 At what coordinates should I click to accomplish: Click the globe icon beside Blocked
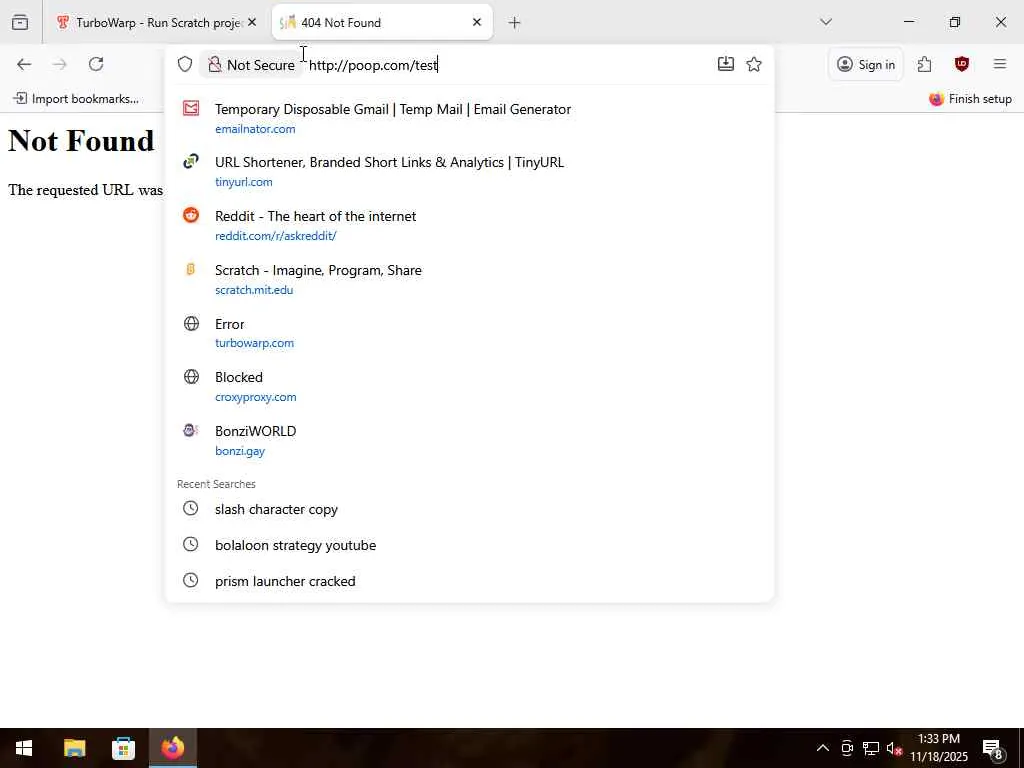191,376
